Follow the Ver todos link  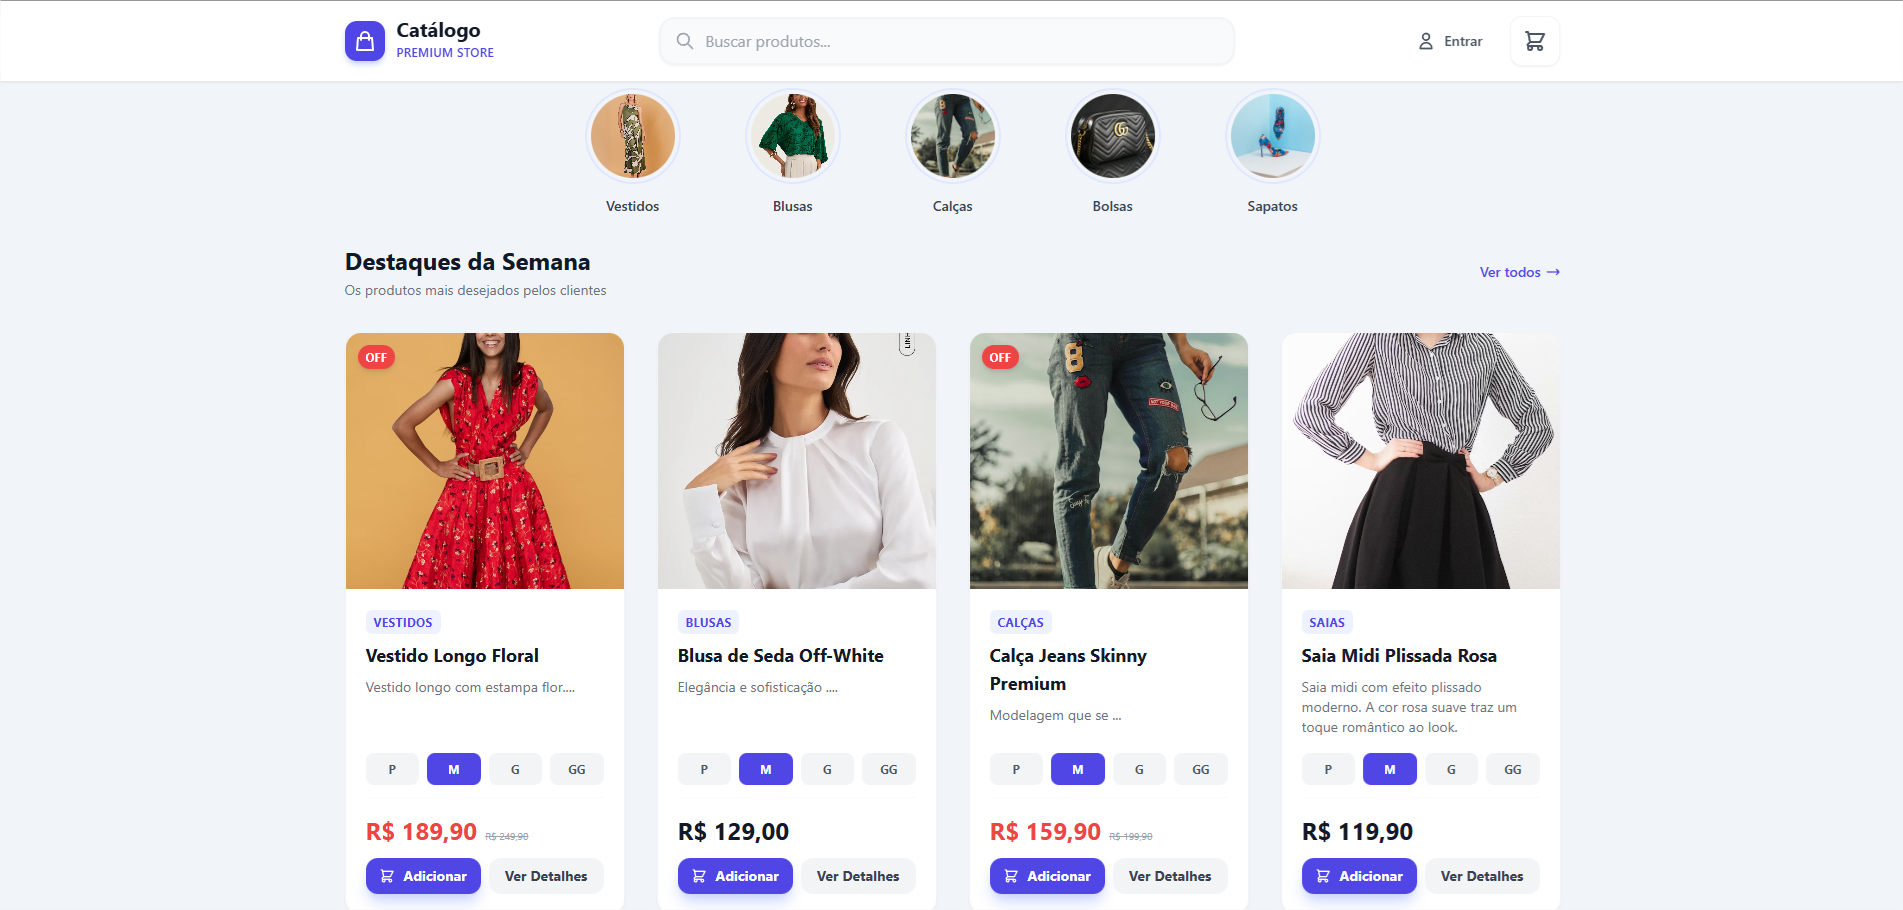coord(1519,272)
